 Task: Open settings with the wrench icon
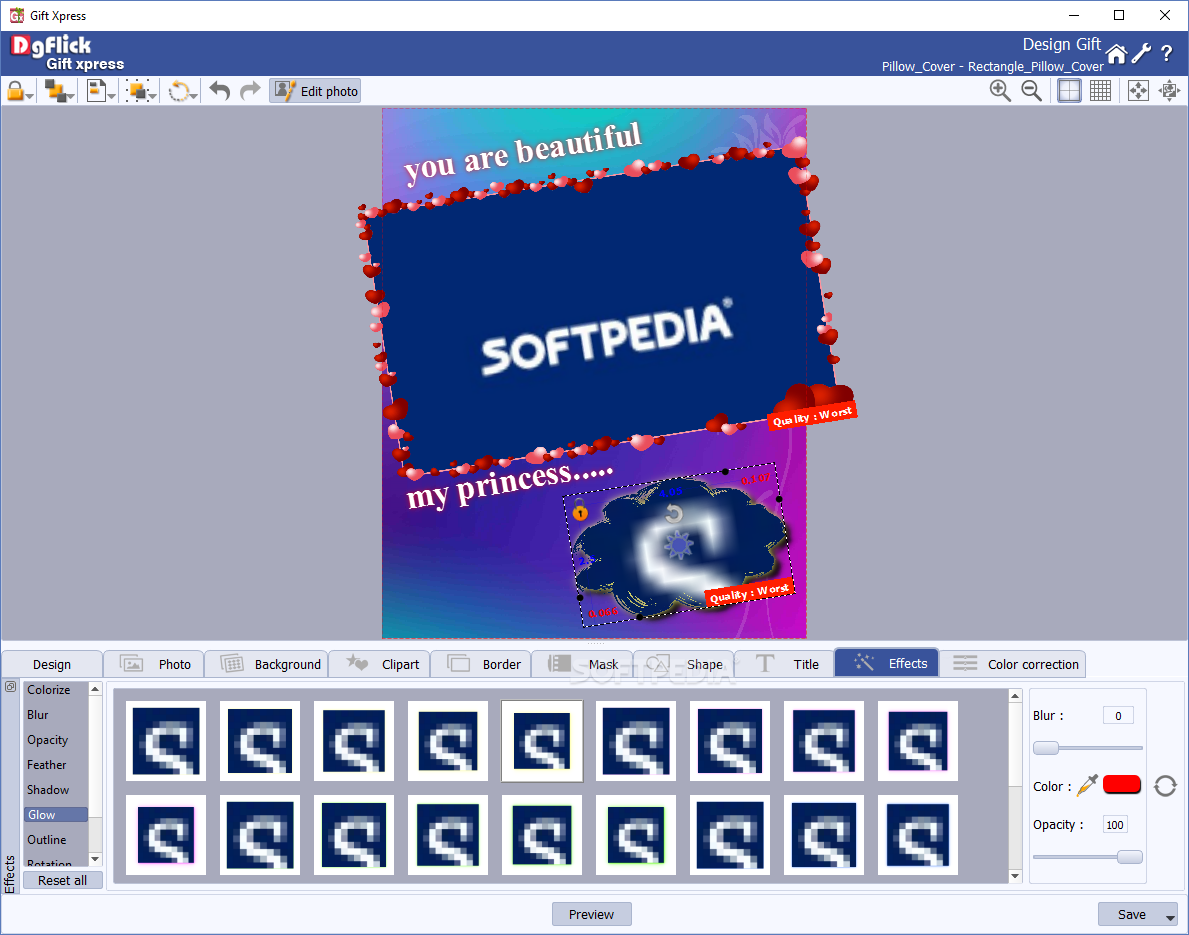1141,53
